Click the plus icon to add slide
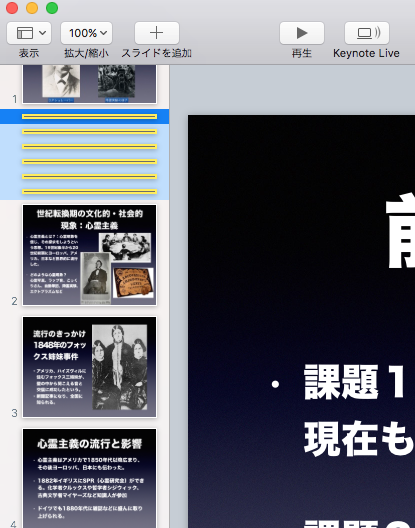 pos(157,33)
